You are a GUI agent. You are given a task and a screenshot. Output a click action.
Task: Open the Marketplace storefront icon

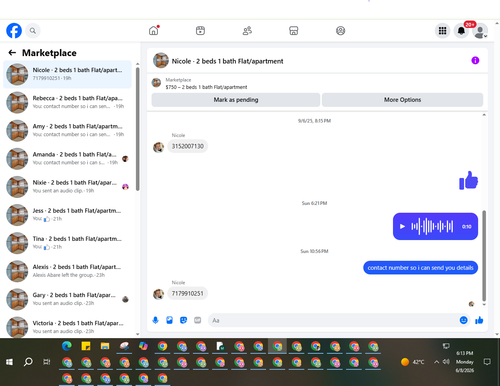[294, 31]
